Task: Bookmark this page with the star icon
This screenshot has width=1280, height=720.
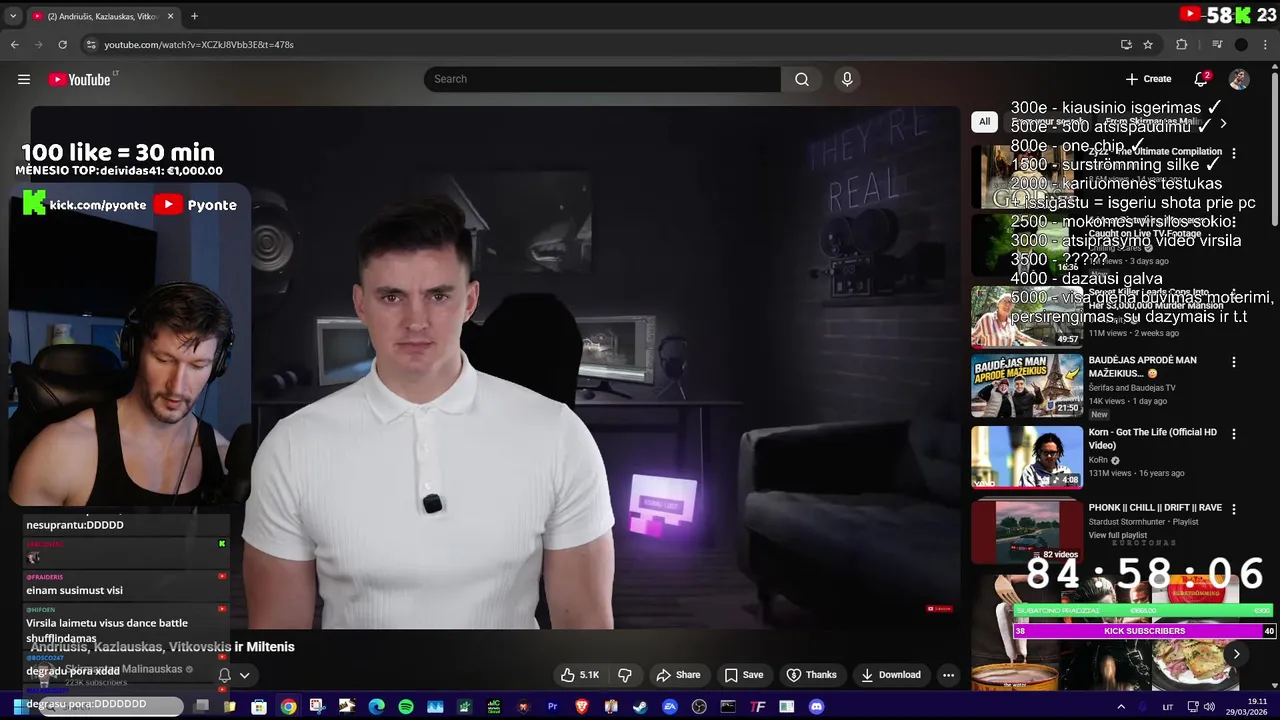Action: tap(1148, 44)
